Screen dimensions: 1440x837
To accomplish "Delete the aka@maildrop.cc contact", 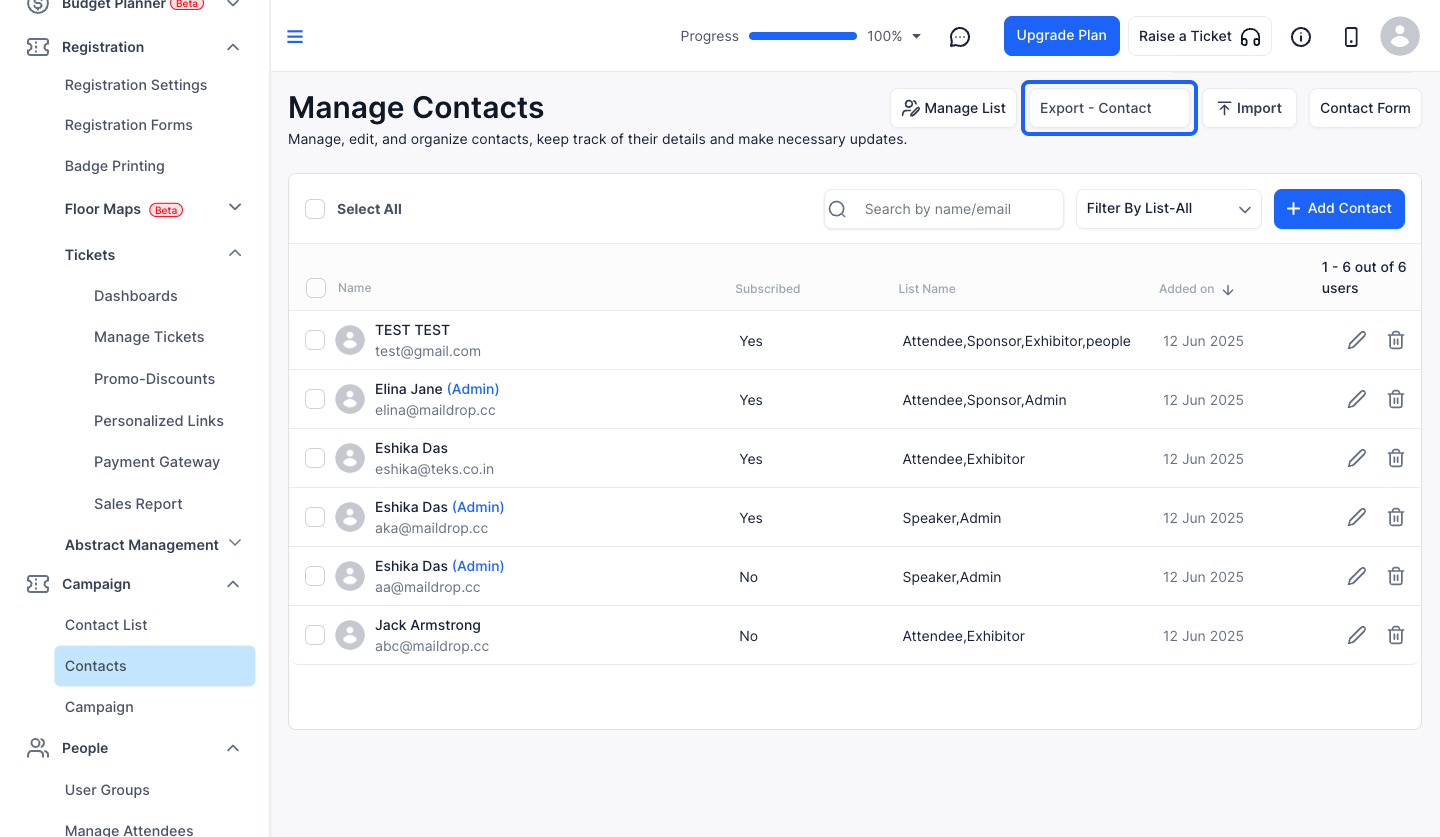I will [x=1396, y=517].
